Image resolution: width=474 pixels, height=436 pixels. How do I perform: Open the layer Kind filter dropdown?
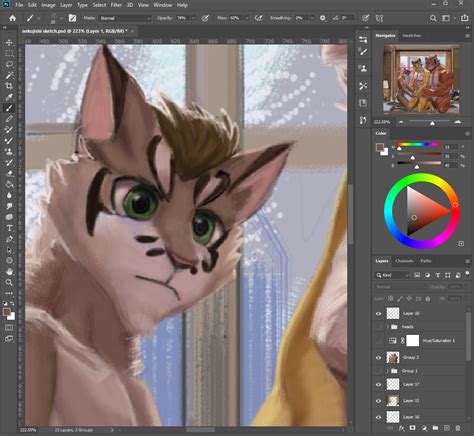coord(392,275)
